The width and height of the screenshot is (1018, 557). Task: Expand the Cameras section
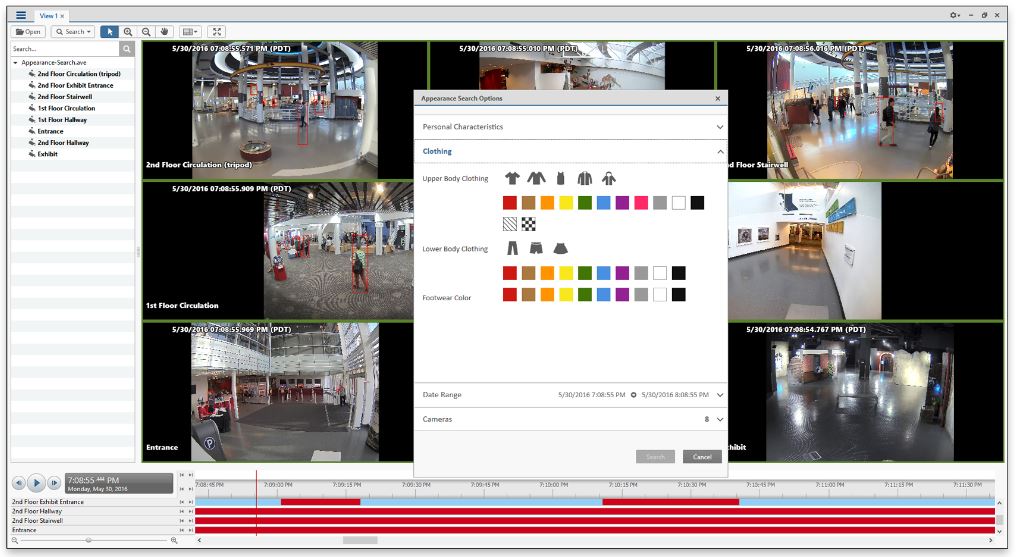(x=570, y=419)
